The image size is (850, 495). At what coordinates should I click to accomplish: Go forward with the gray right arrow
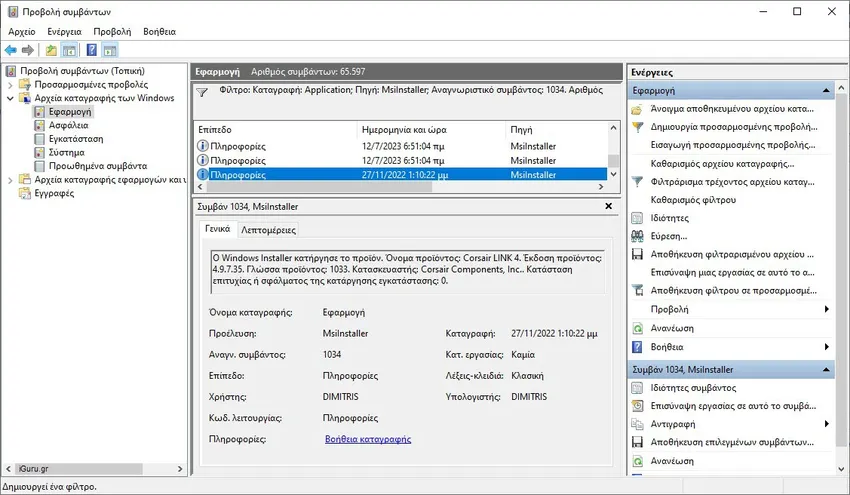(27, 50)
